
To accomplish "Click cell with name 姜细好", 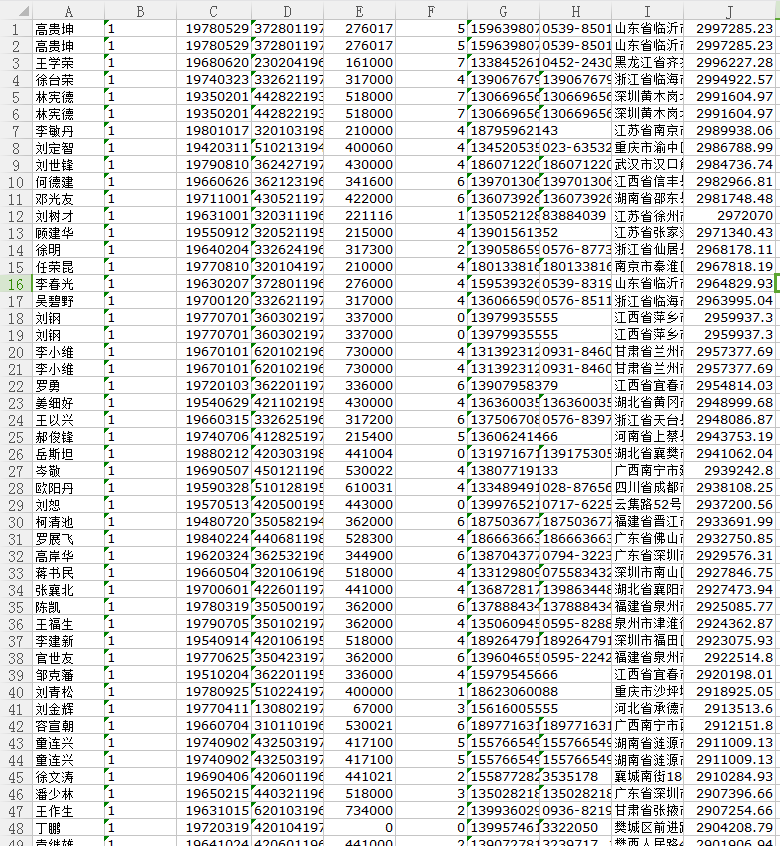I will (68, 403).
